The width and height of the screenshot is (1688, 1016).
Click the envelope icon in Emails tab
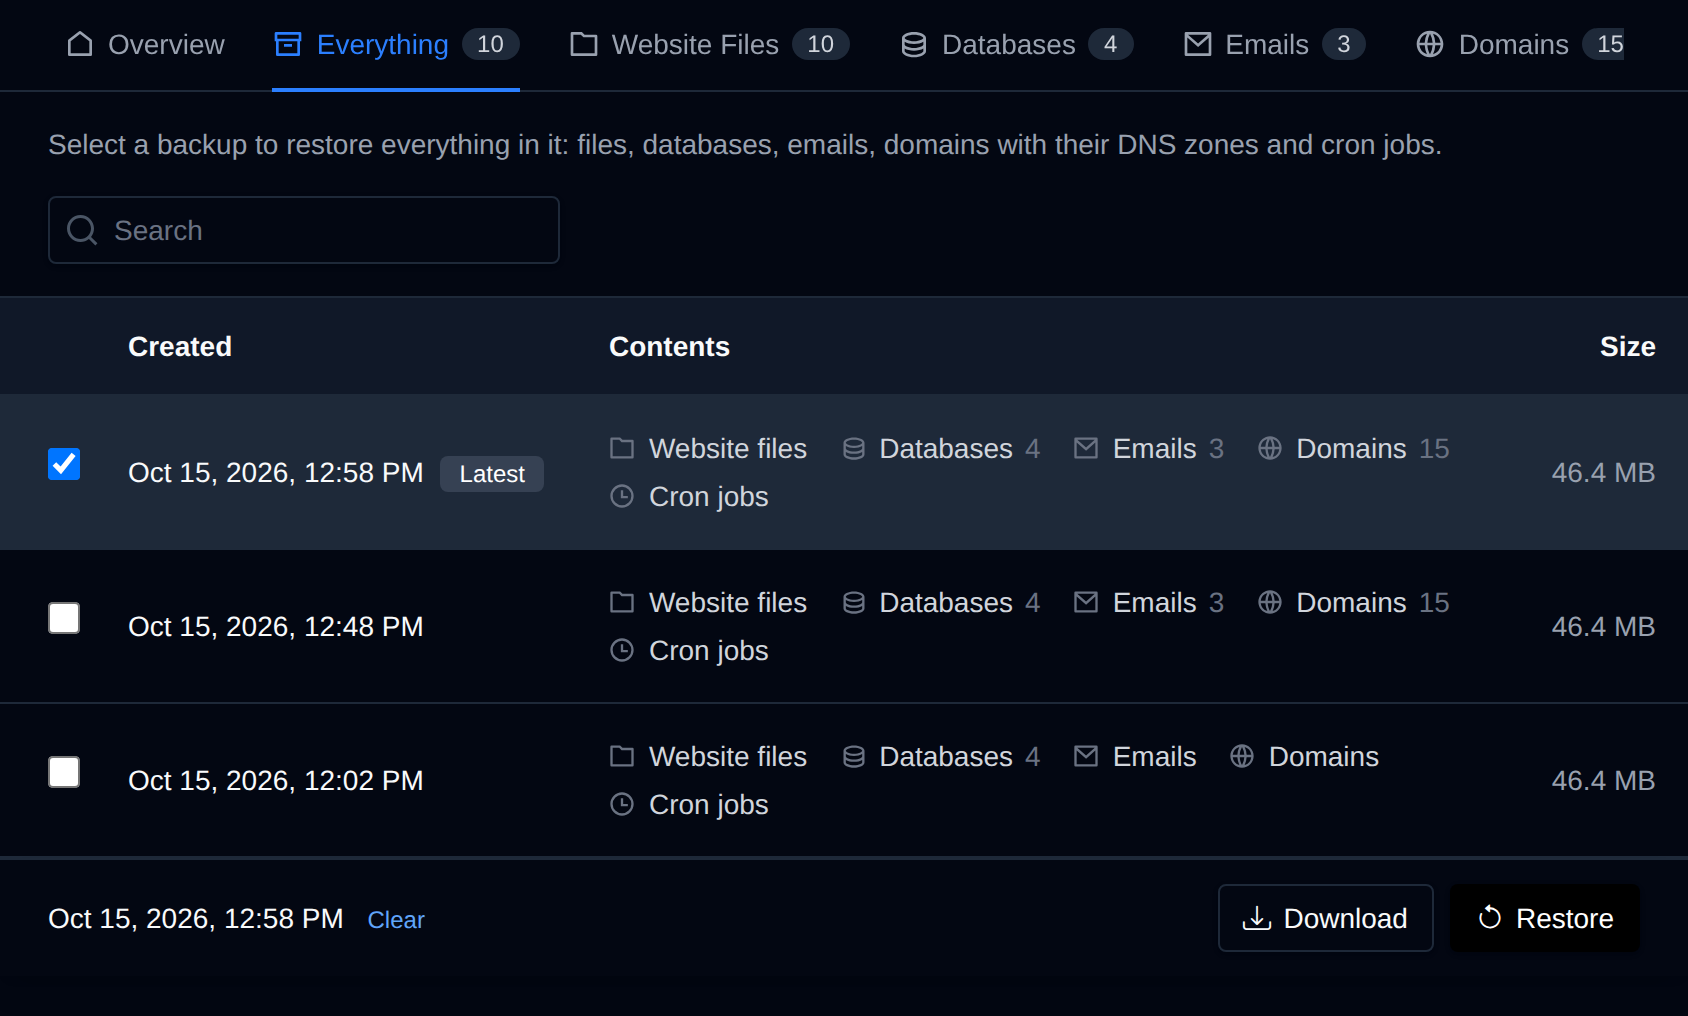tap(1198, 44)
